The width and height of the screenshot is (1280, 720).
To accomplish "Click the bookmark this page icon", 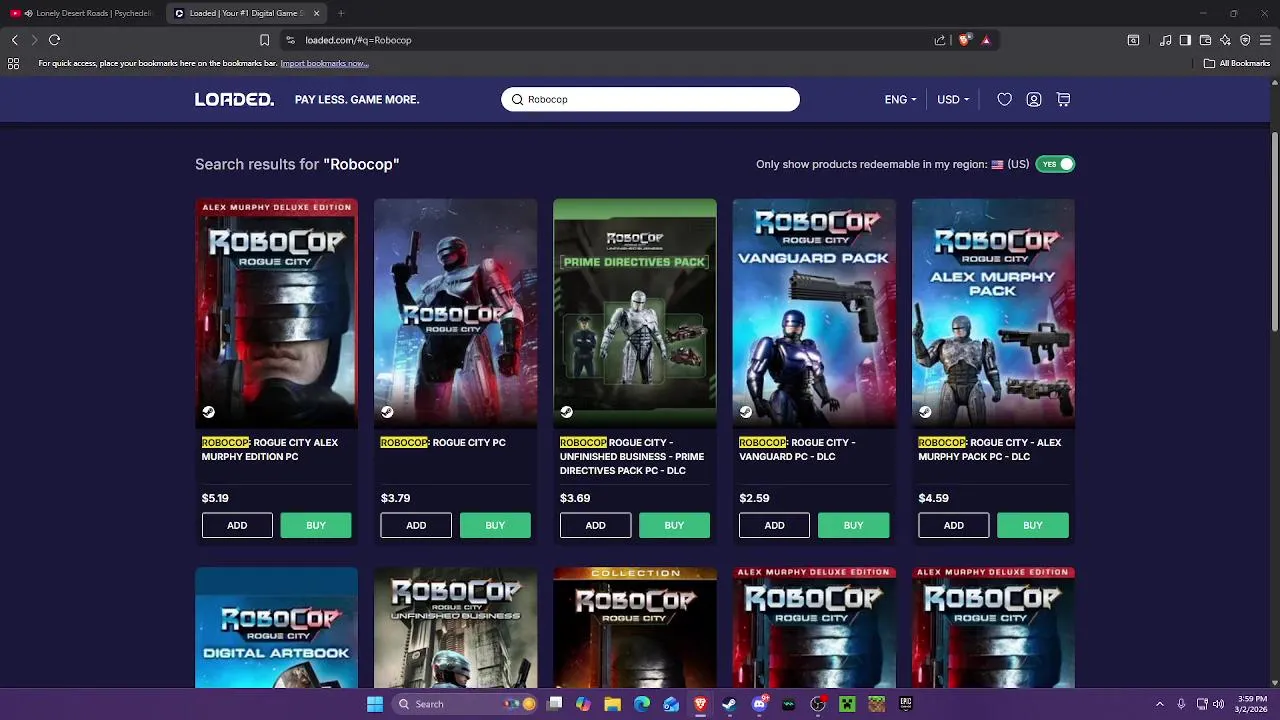I will point(264,40).
